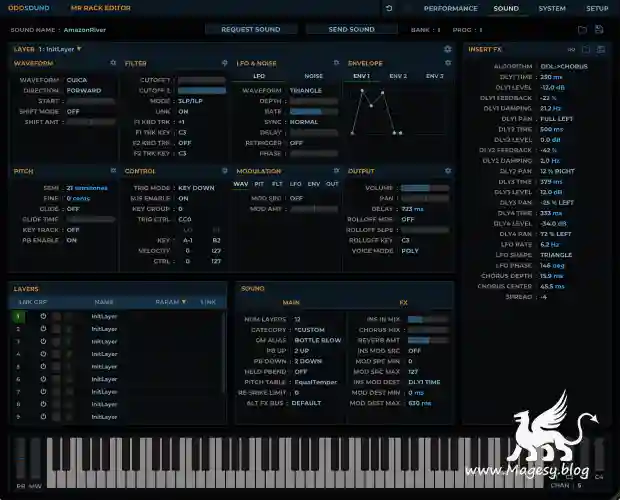Open the load sound folder icon

pos(582,30)
